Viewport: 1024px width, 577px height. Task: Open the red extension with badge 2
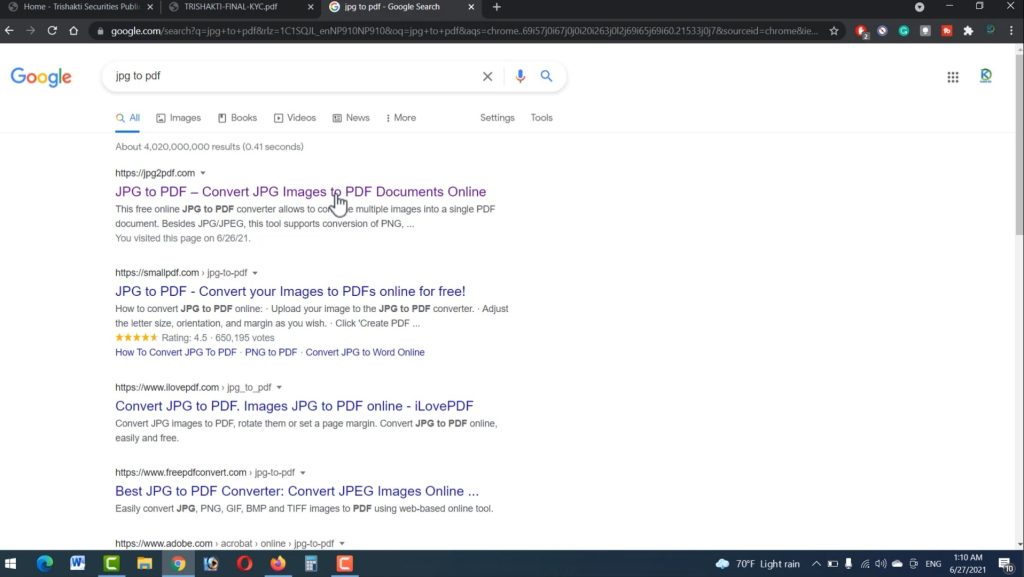(861, 31)
